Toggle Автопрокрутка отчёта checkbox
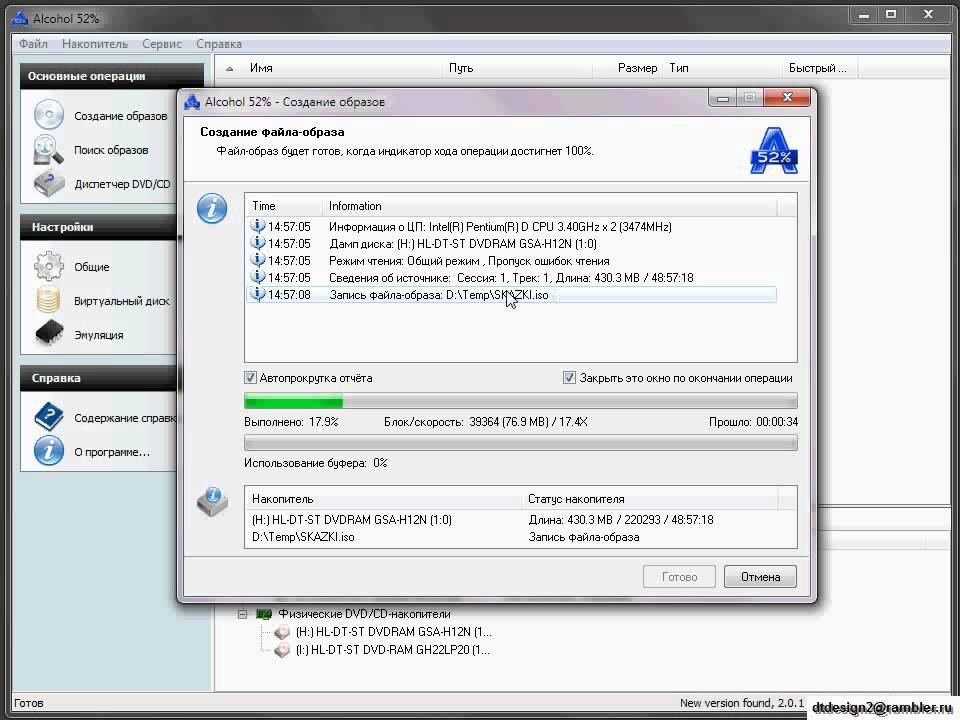960x720 pixels. [250, 377]
